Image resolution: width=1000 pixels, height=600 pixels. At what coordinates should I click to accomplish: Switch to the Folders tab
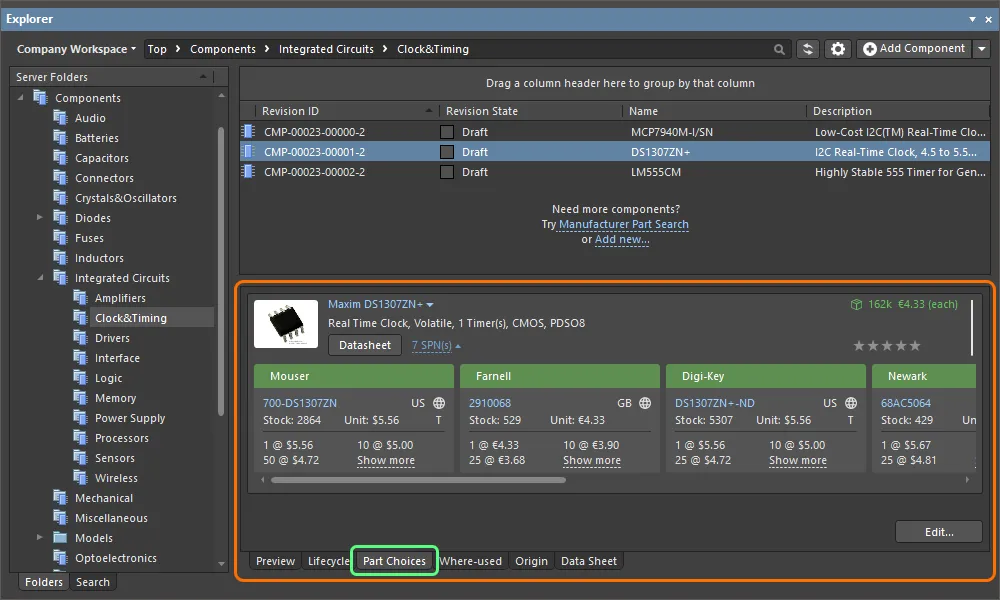(x=43, y=582)
